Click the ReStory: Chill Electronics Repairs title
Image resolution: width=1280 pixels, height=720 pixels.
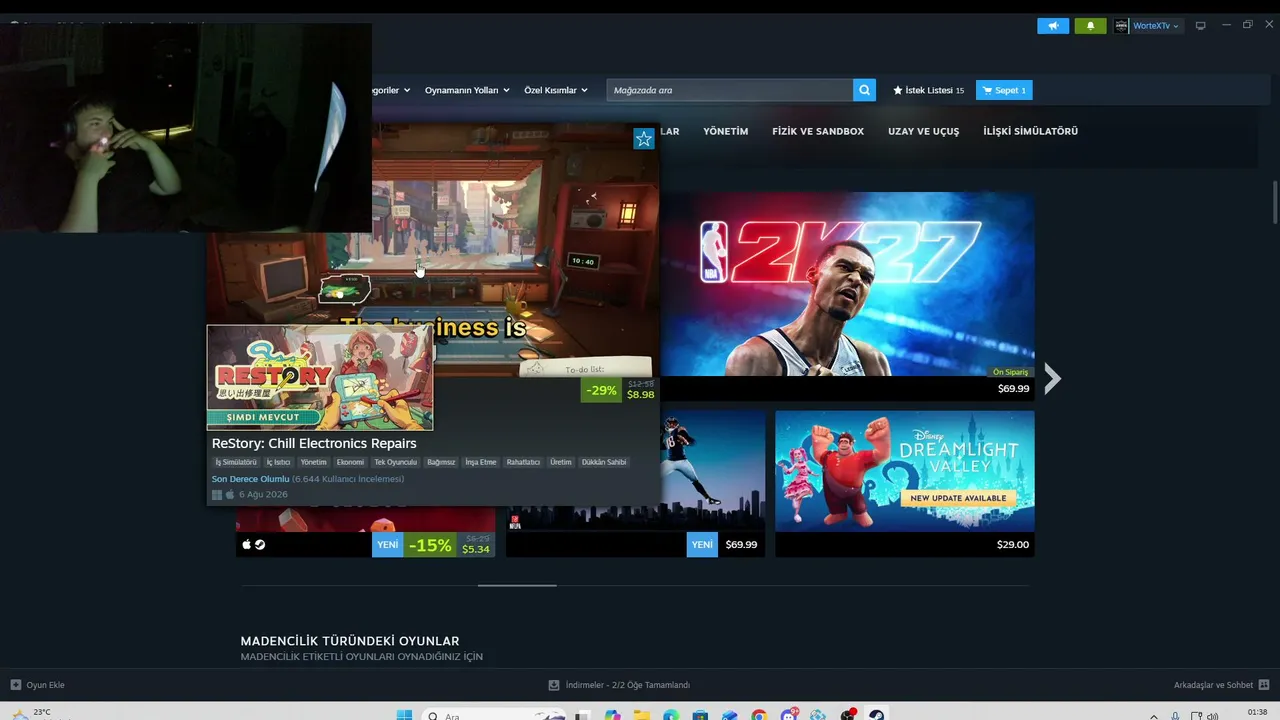[314, 443]
